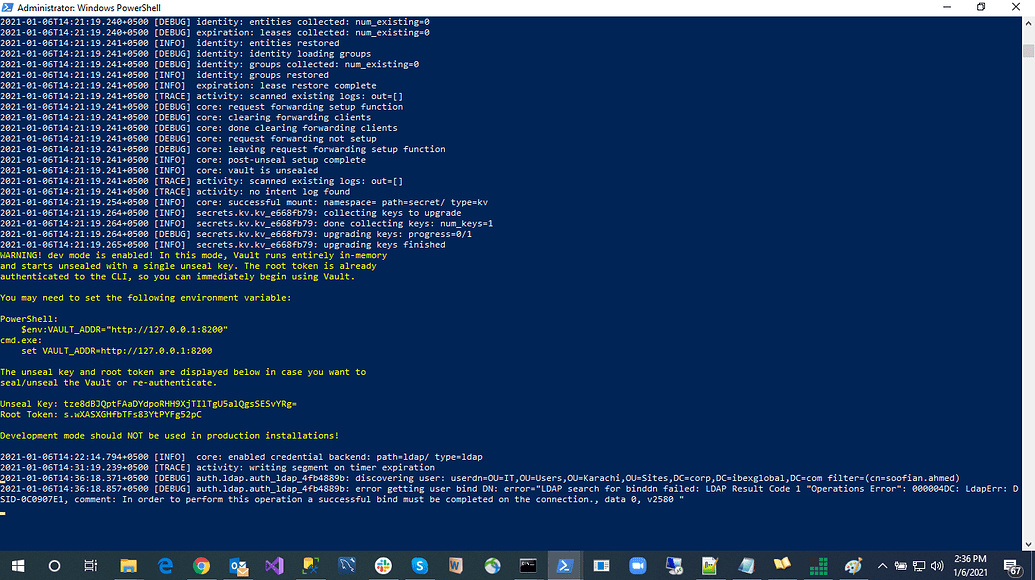Image resolution: width=1035 pixels, height=580 pixels.
Task: Click the vertical scrollbar thumb
Action: point(1028,50)
